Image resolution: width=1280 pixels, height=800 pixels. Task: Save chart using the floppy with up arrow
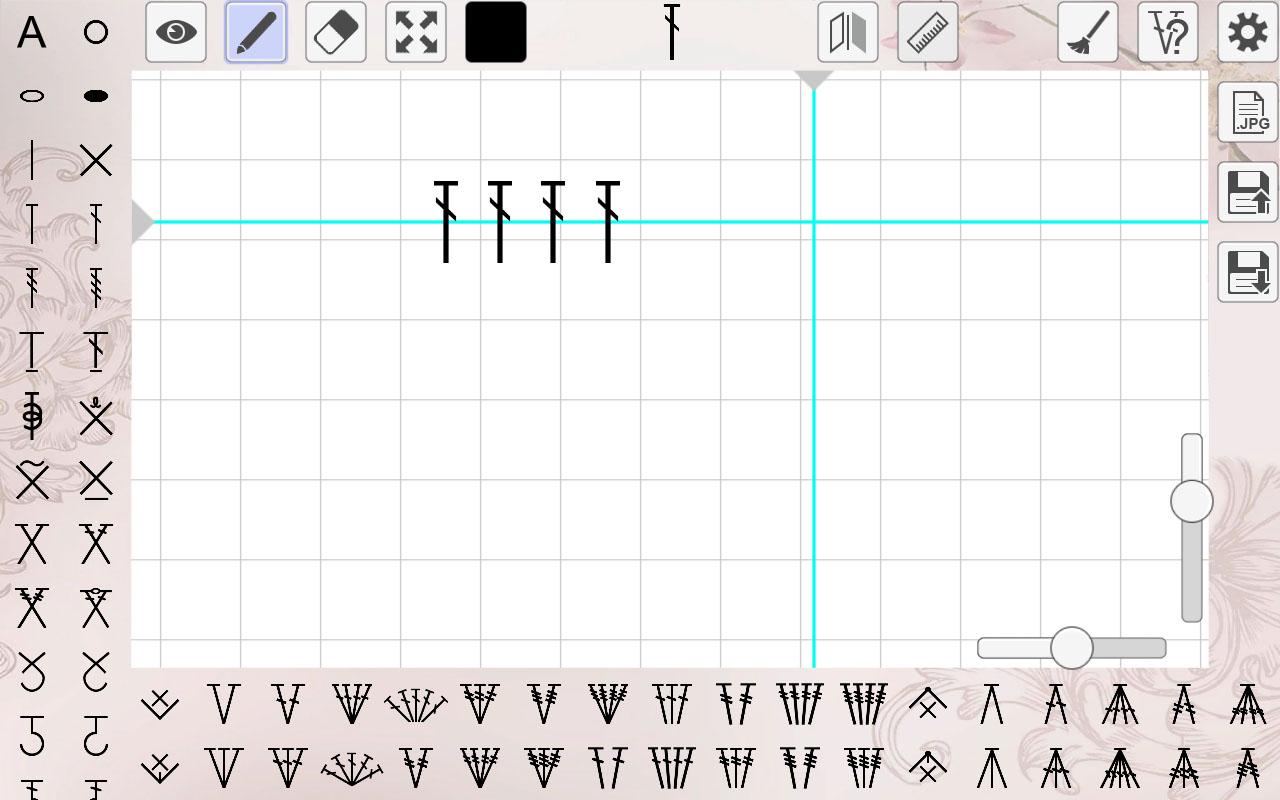1248,192
